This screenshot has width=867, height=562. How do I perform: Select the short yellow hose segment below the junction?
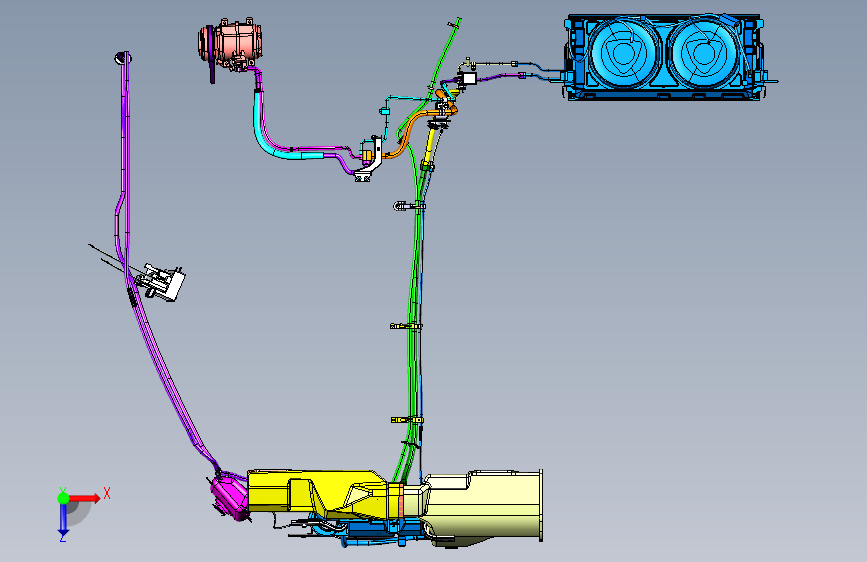(429, 147)
